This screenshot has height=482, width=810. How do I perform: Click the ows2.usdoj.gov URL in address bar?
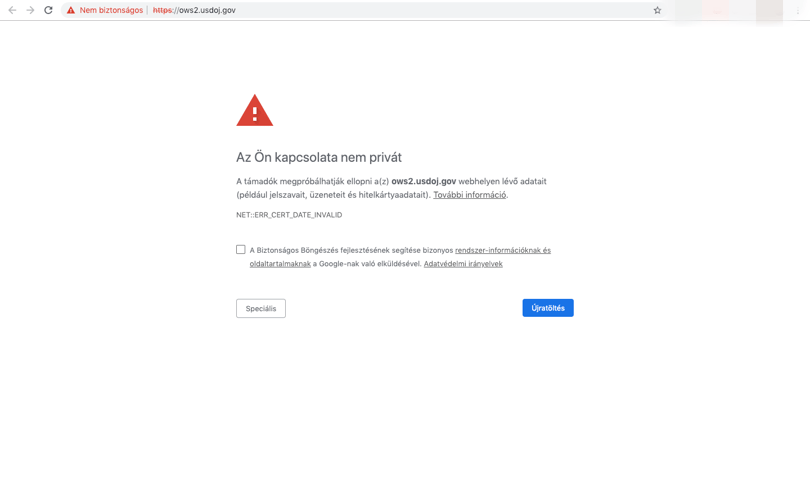tap(194, 10)
